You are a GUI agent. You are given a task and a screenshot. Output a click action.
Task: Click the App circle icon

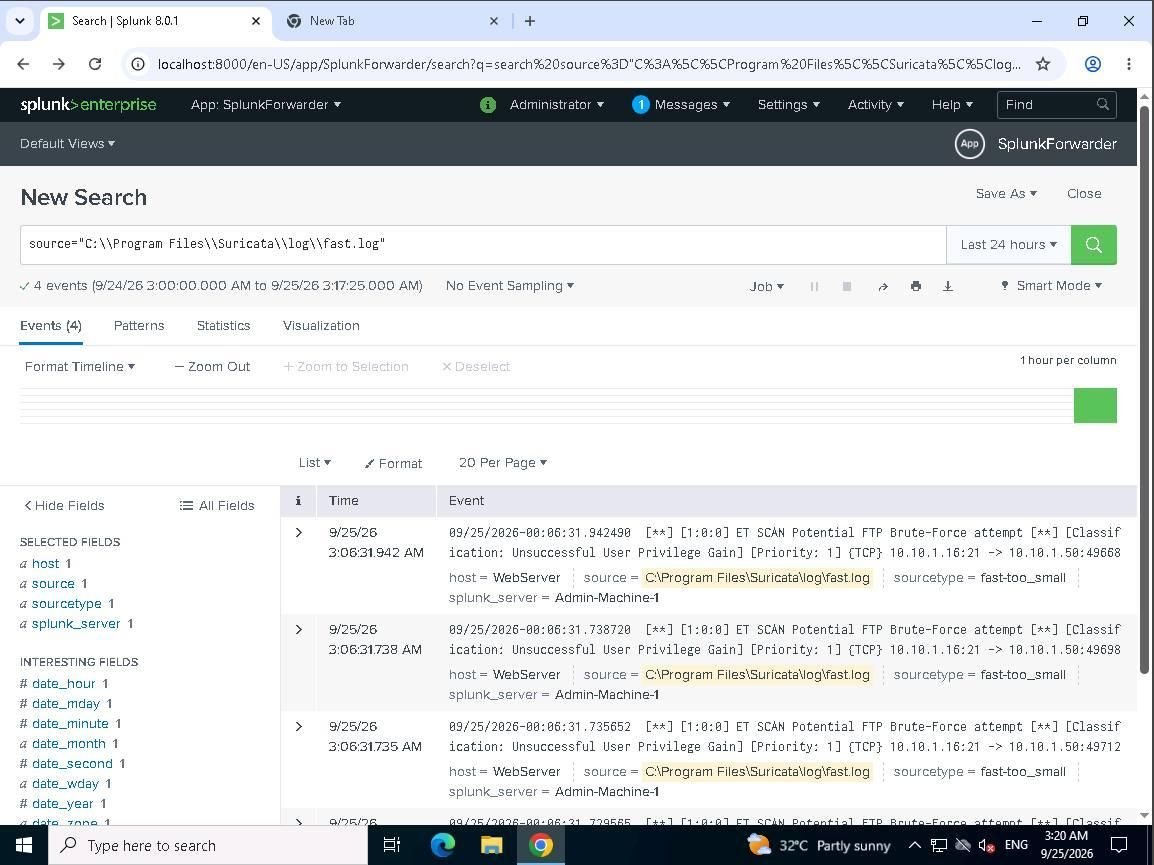pyautogui.click(x=969, y=144)
